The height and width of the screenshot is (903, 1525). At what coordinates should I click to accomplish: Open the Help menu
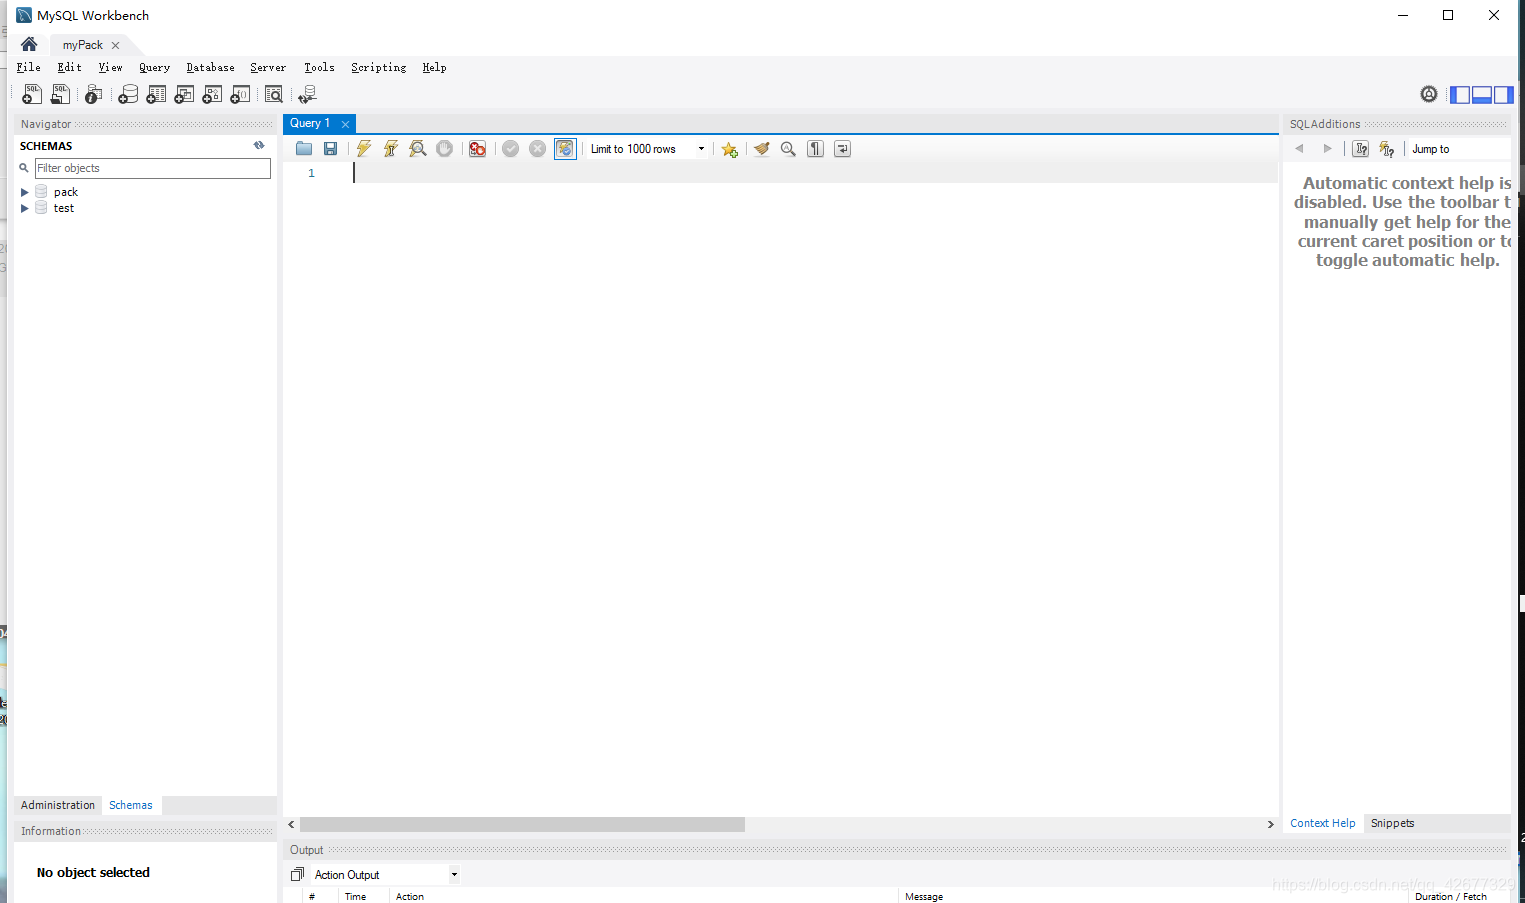click(434, 67)
